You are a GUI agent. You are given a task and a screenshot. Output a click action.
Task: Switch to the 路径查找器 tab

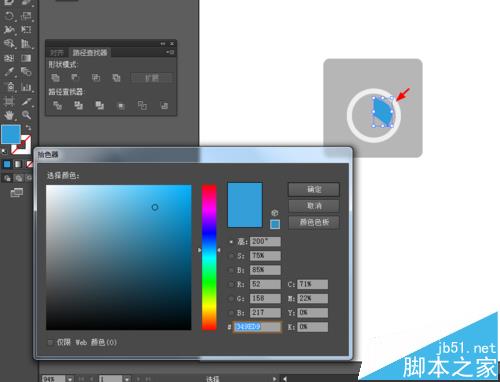[x=90, y=53]
